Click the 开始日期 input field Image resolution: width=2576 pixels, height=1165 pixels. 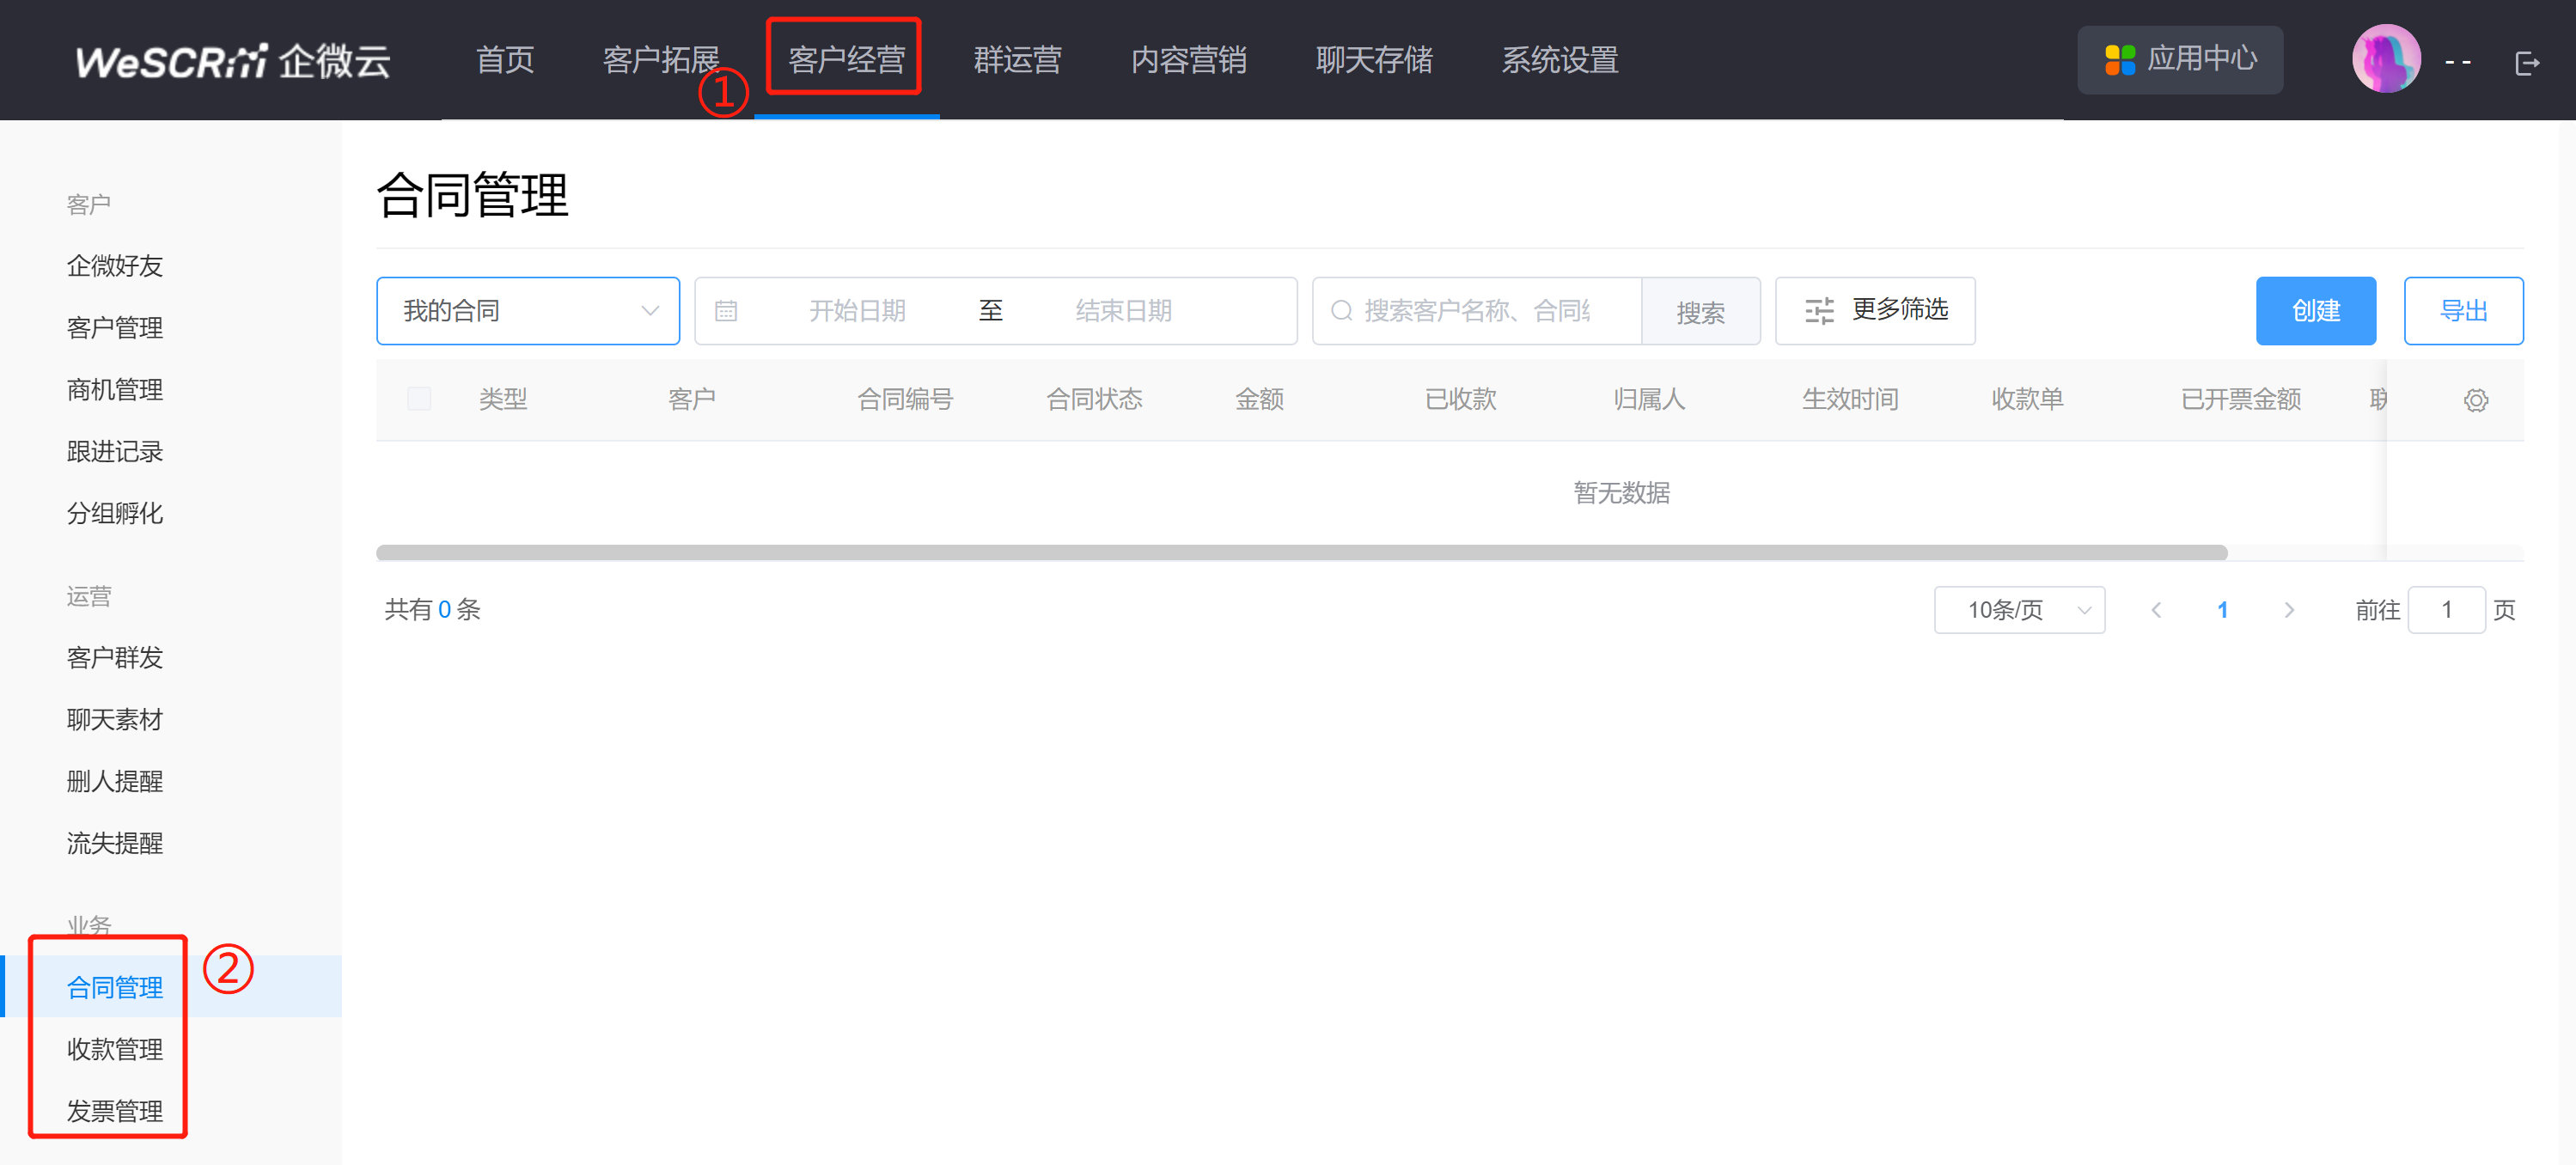click(x=857, y=311)
